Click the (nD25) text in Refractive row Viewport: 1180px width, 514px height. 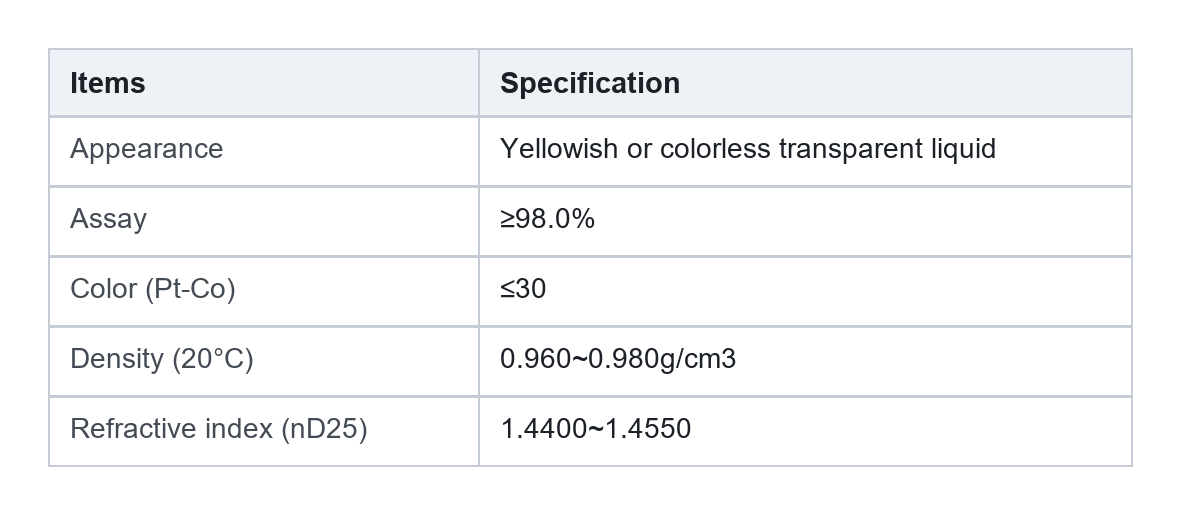(x=324, y=429)
